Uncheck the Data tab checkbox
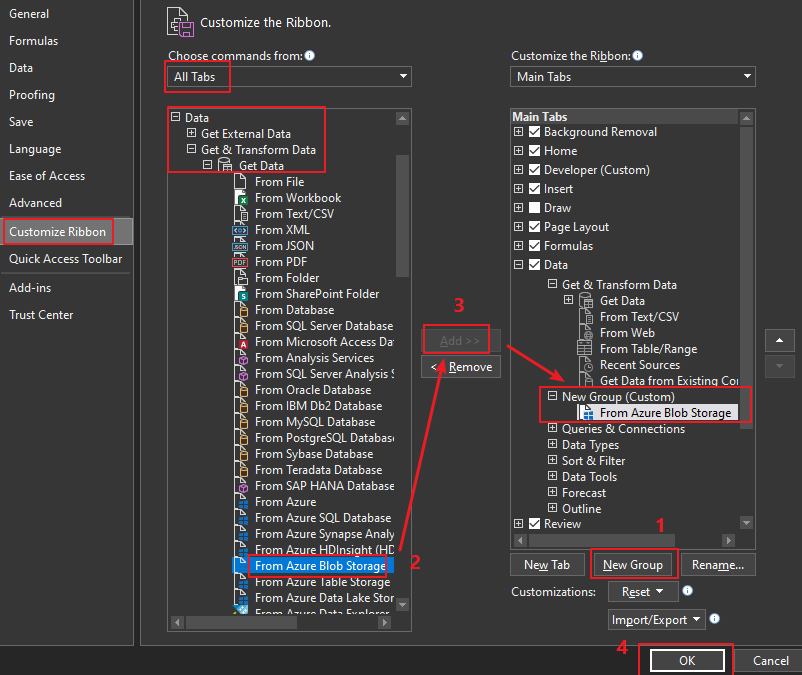The image size is (802, 675). point(534,264)
